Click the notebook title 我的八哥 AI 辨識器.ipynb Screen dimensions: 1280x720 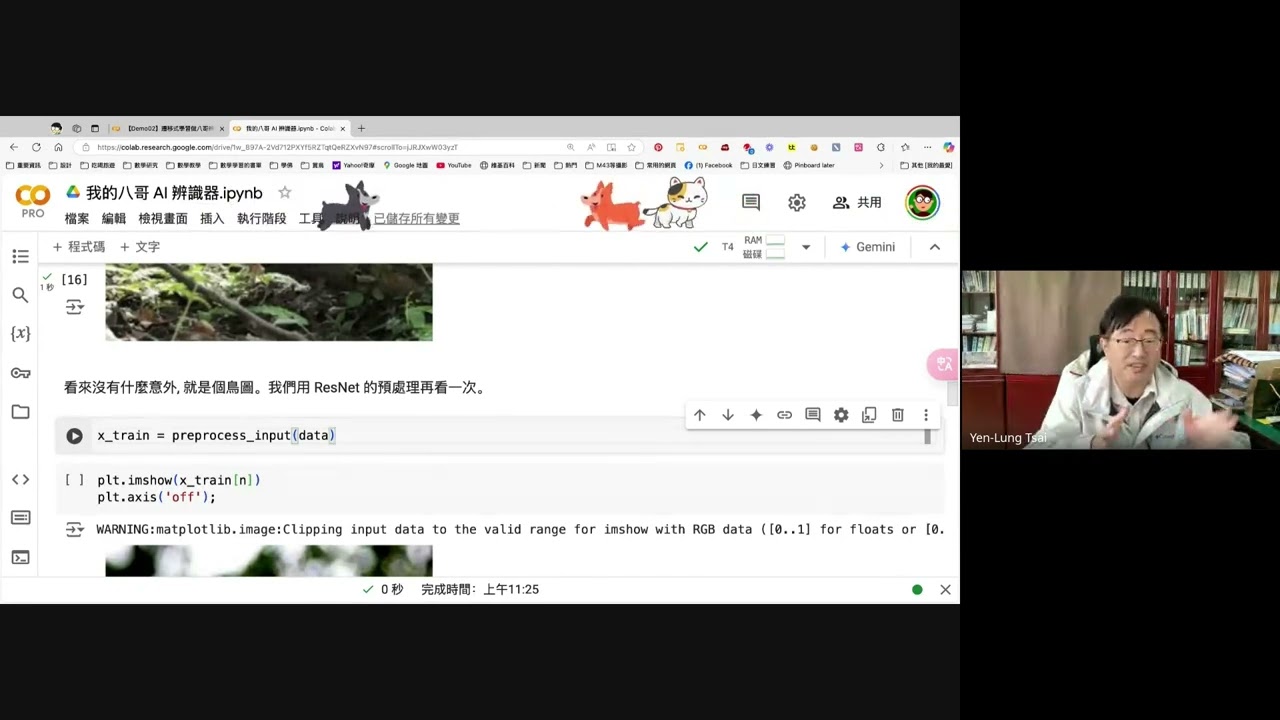point(174,193)
